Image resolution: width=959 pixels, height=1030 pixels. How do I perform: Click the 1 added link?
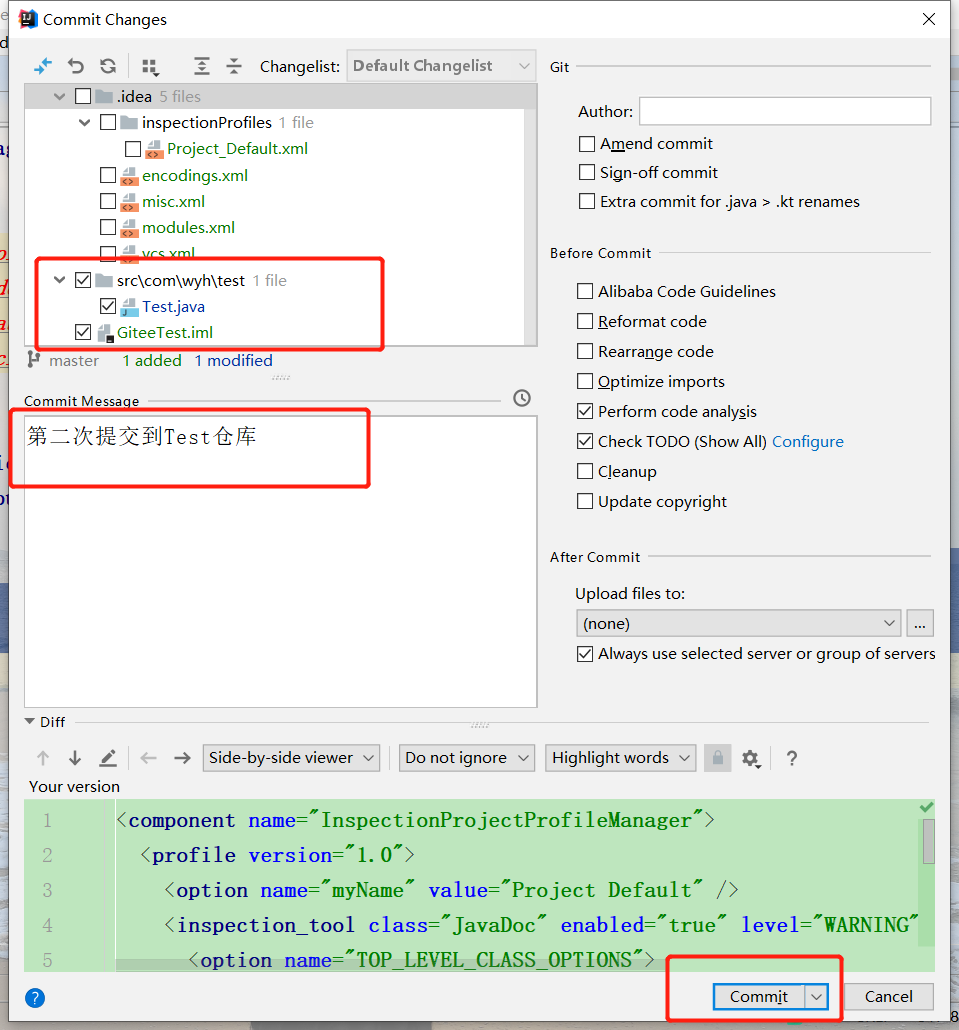point(152,361)
